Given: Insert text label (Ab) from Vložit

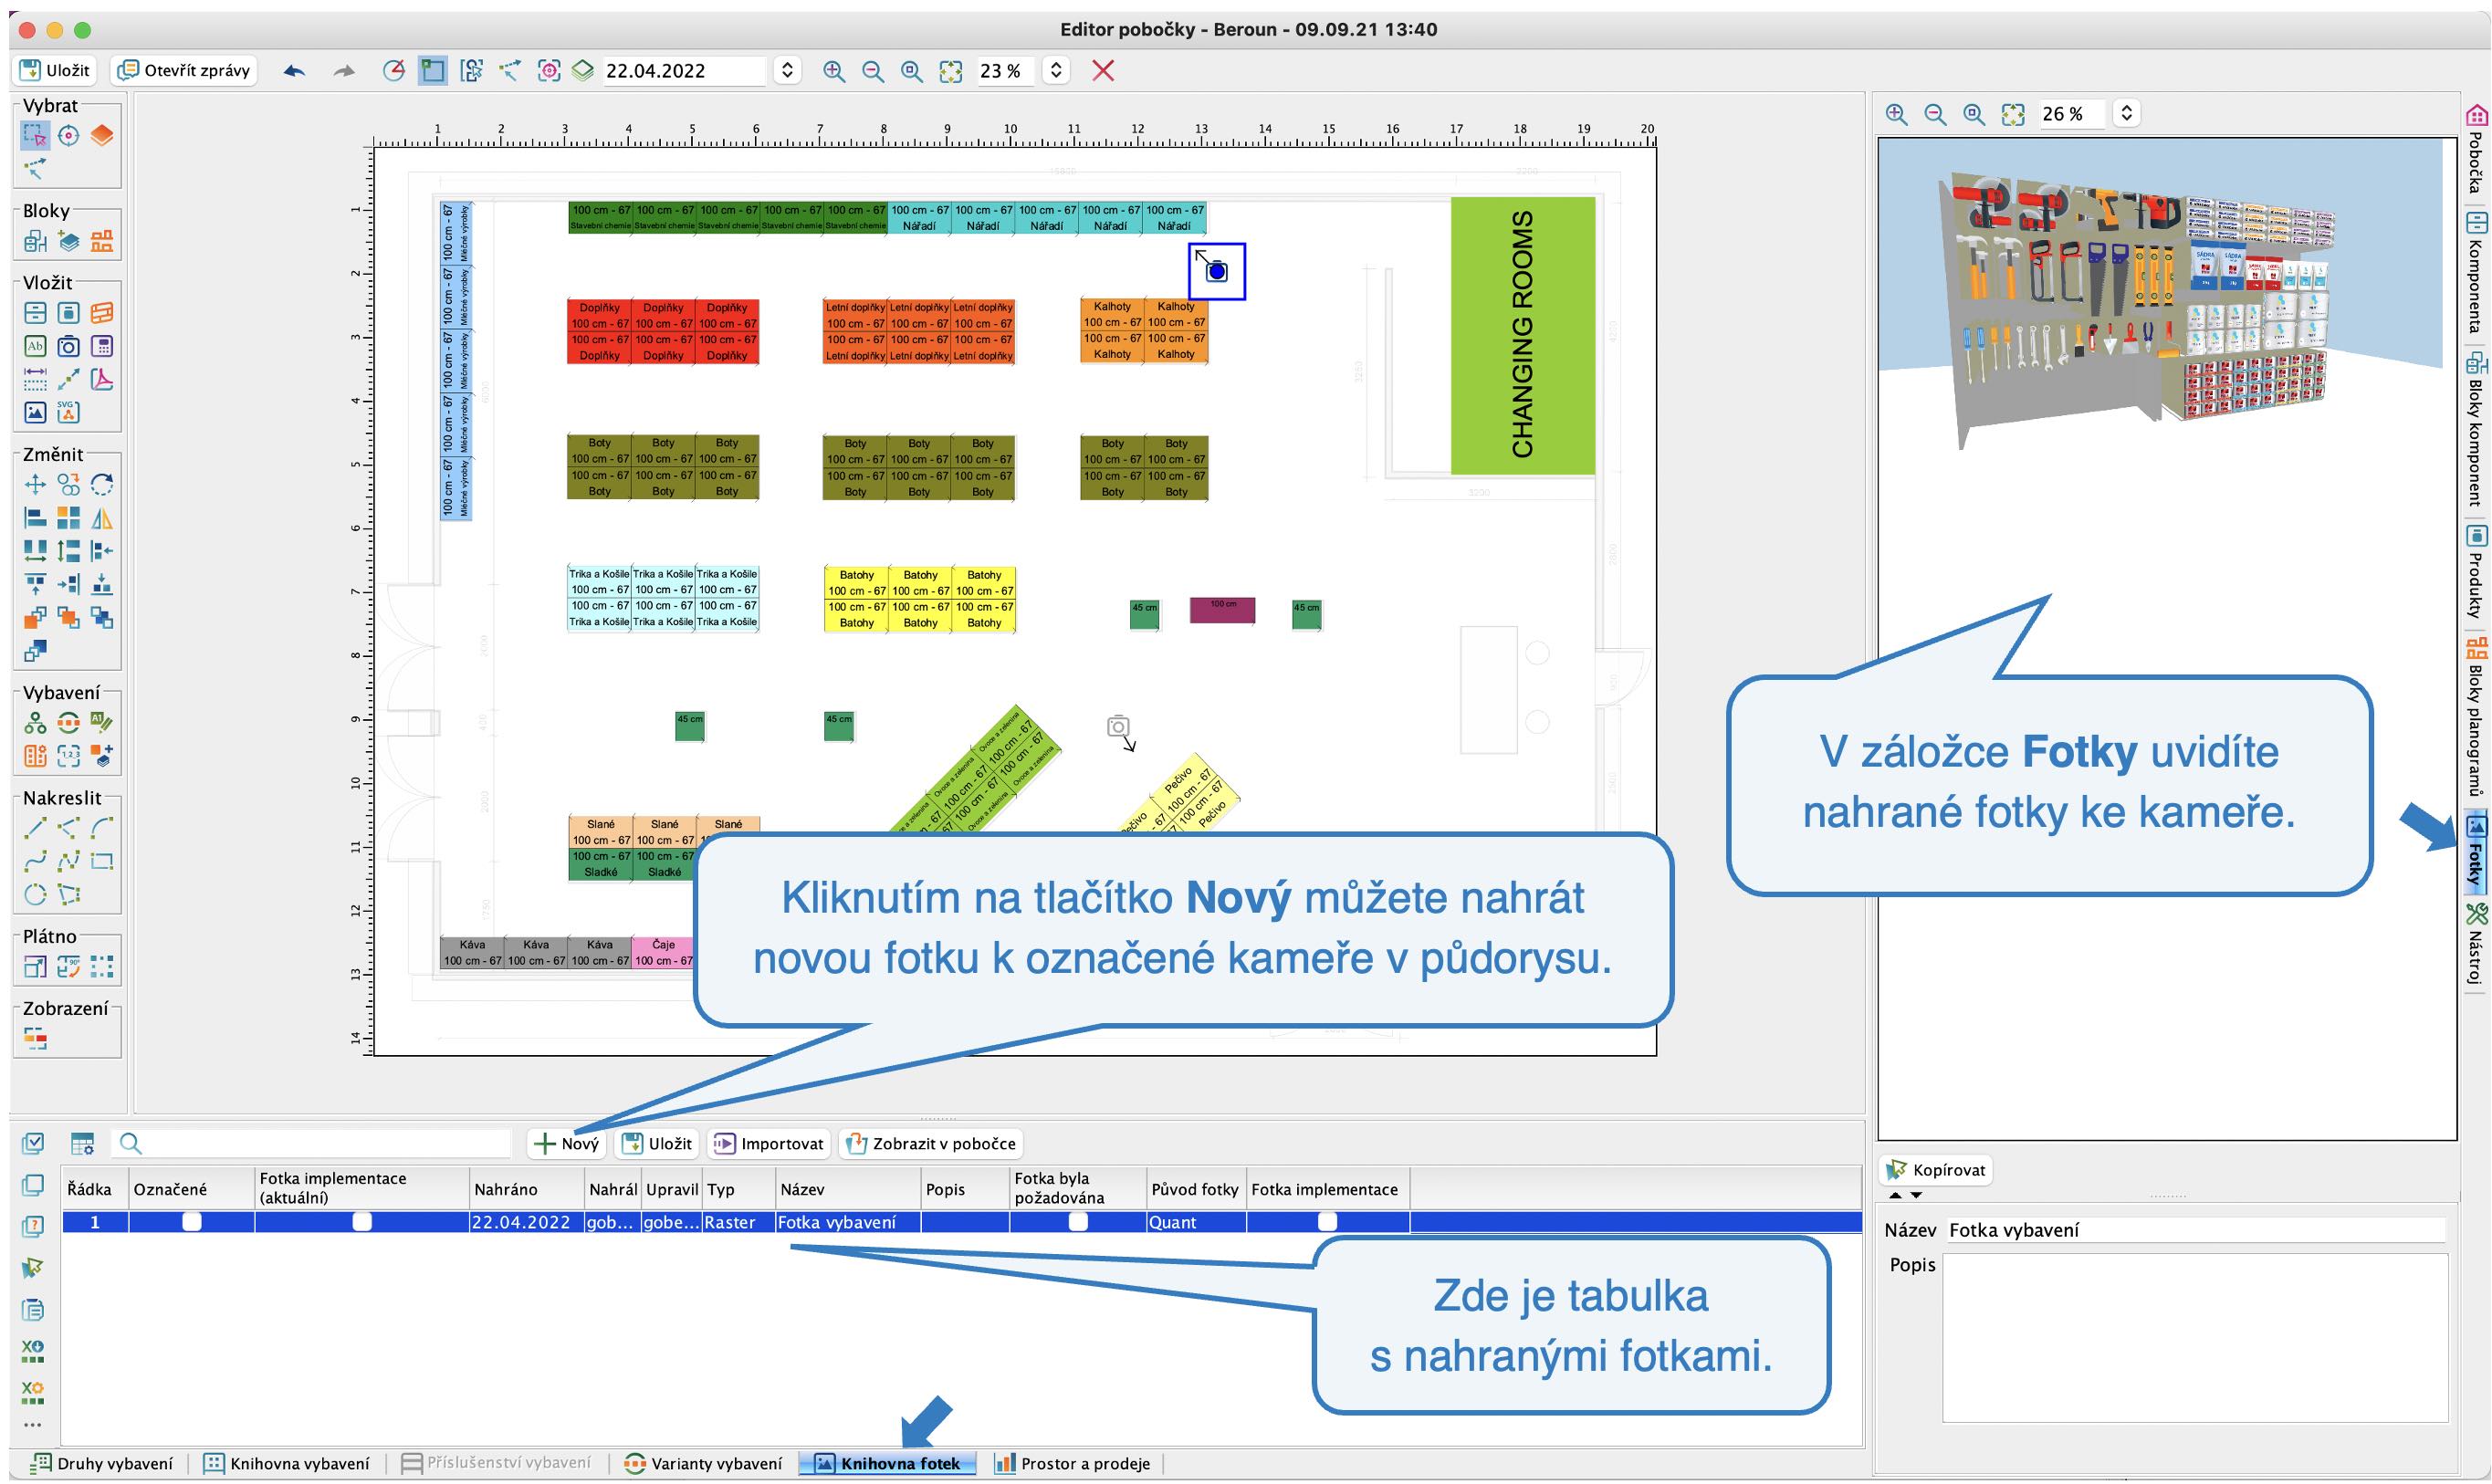Looking at the screenshot, I should click(35, 346).
